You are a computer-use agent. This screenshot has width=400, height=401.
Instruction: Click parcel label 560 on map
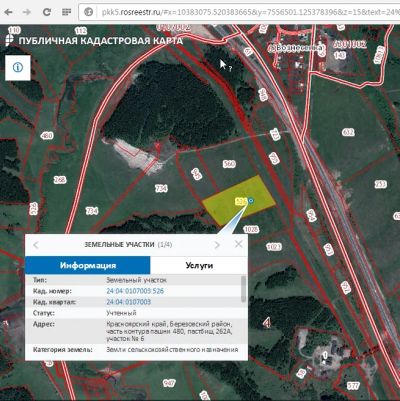[x=229, y=164]
